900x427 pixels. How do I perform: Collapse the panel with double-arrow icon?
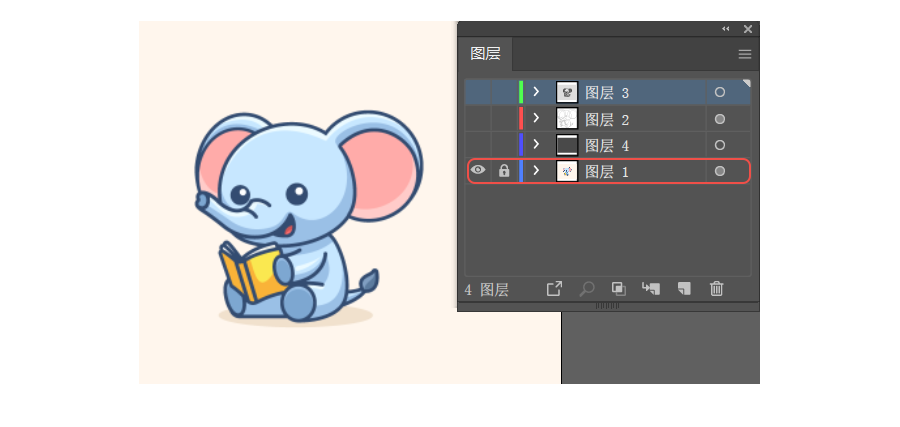pos(726,29)
